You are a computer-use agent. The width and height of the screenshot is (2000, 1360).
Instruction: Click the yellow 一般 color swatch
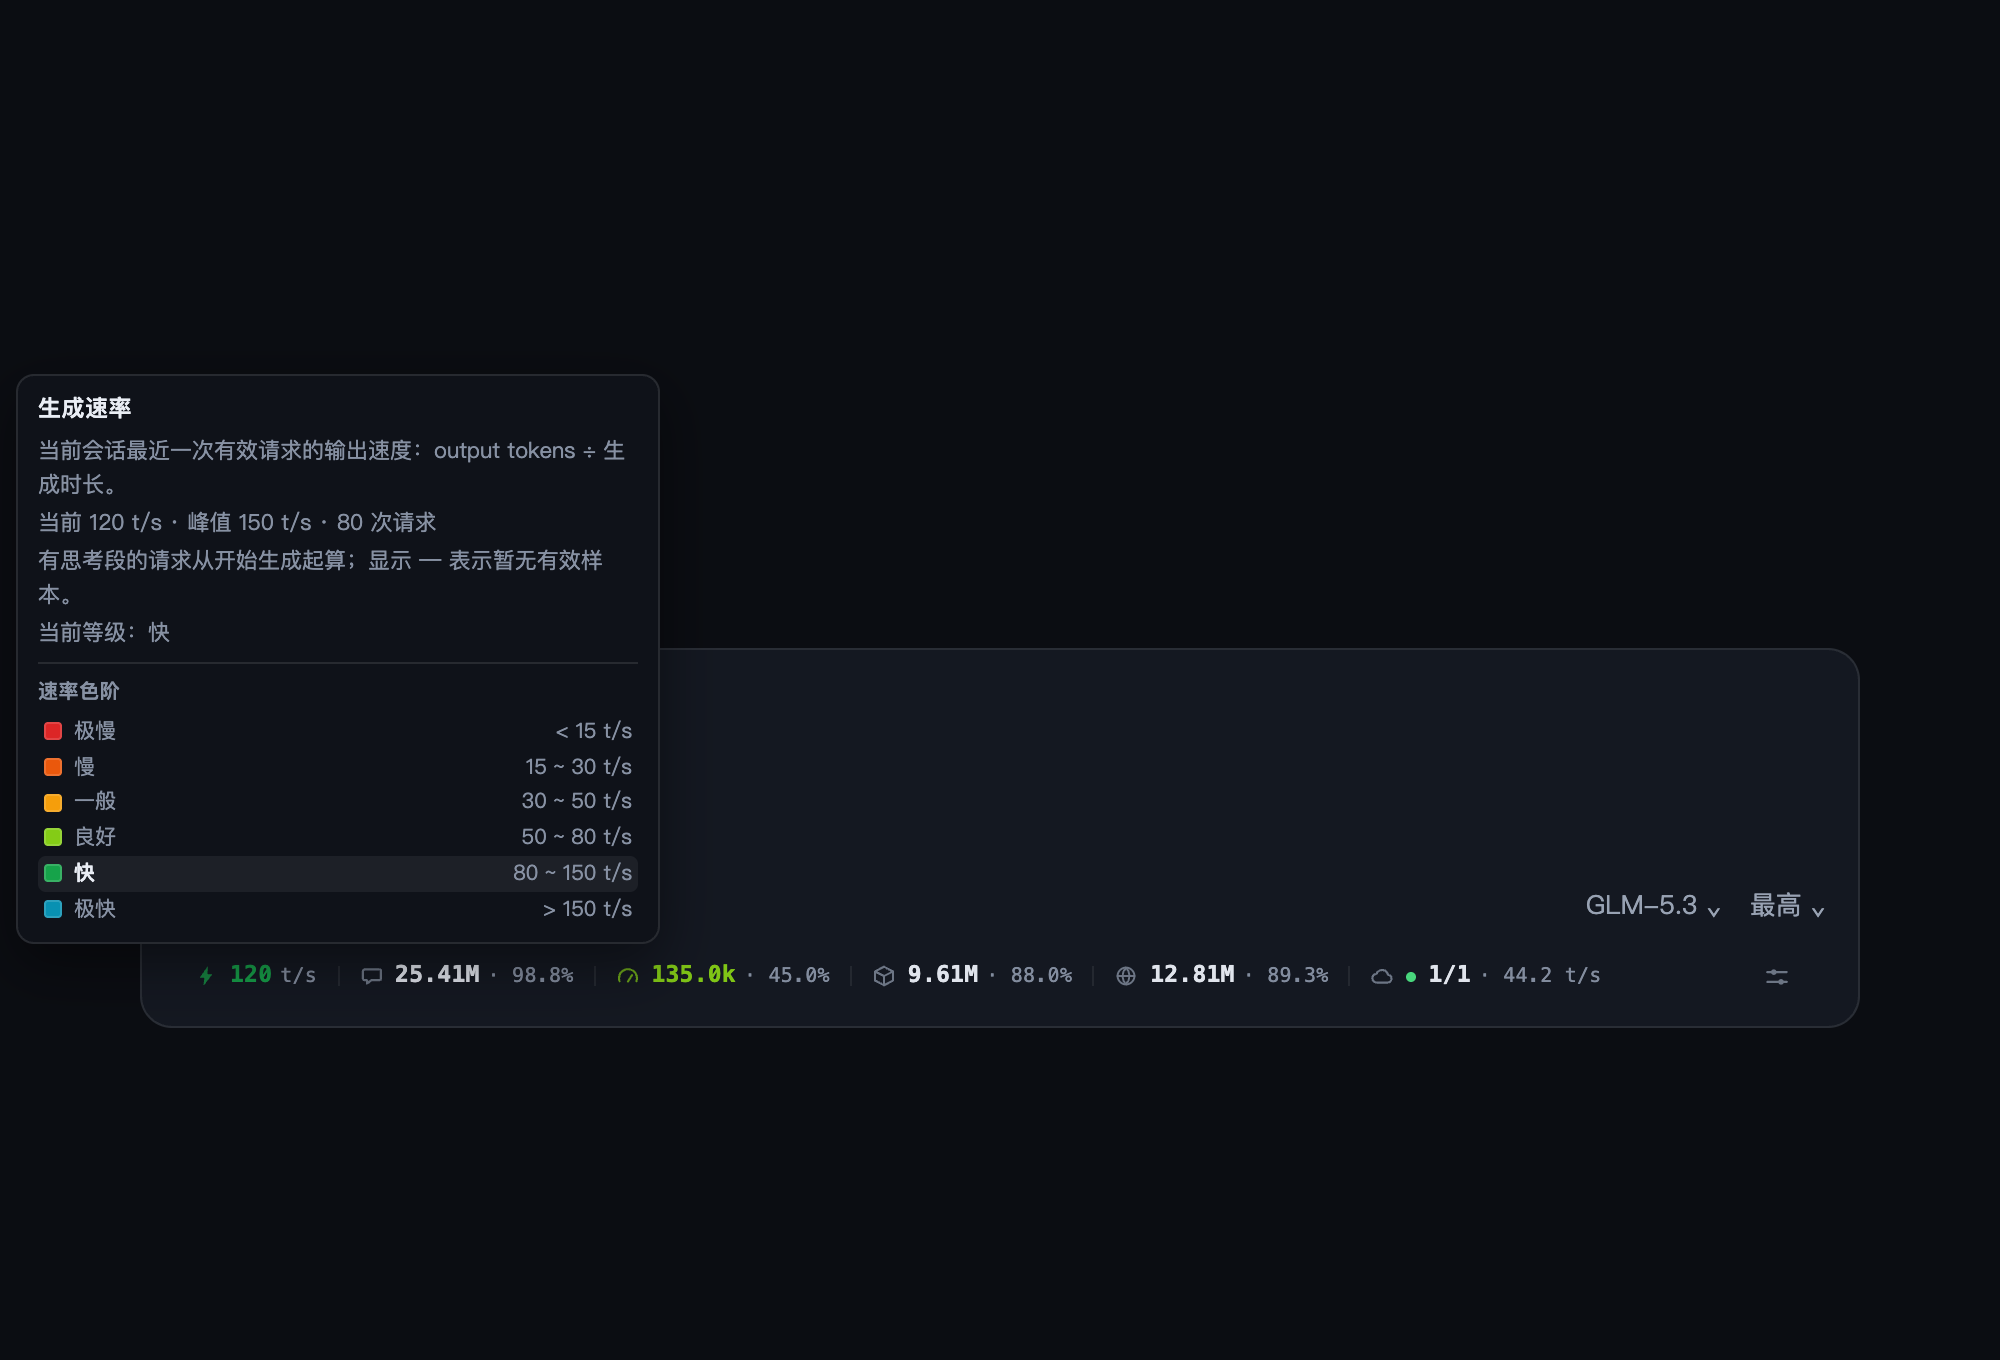pos(53,802)
